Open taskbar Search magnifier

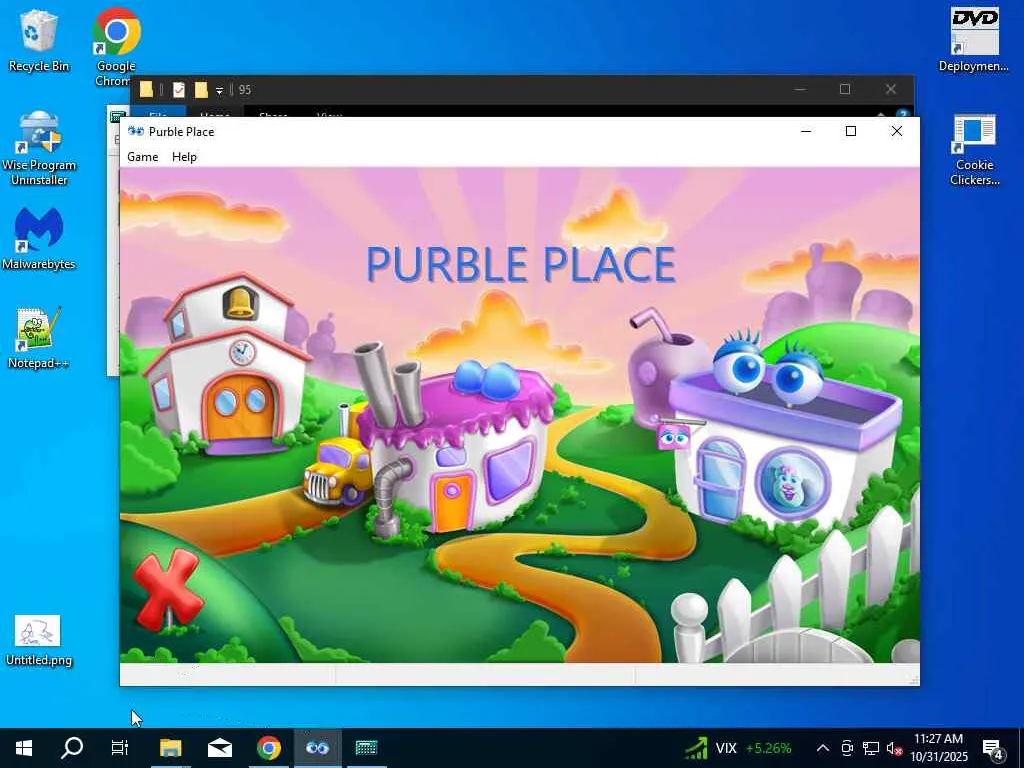coord(72,748)
